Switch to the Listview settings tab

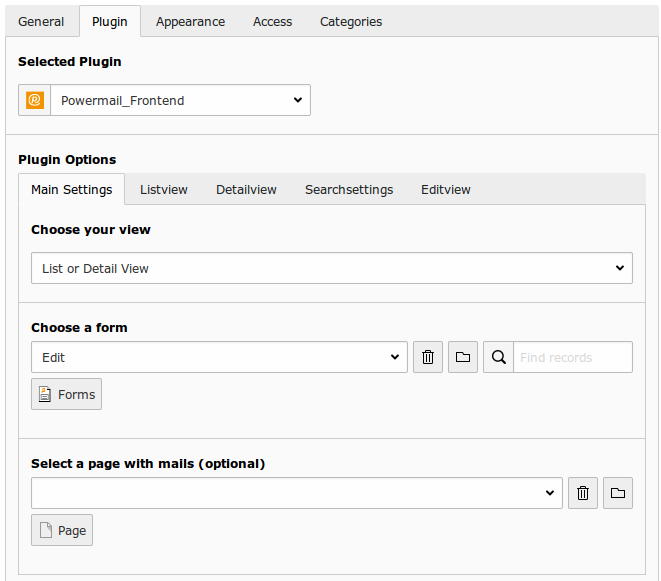[x=164, y=189]
